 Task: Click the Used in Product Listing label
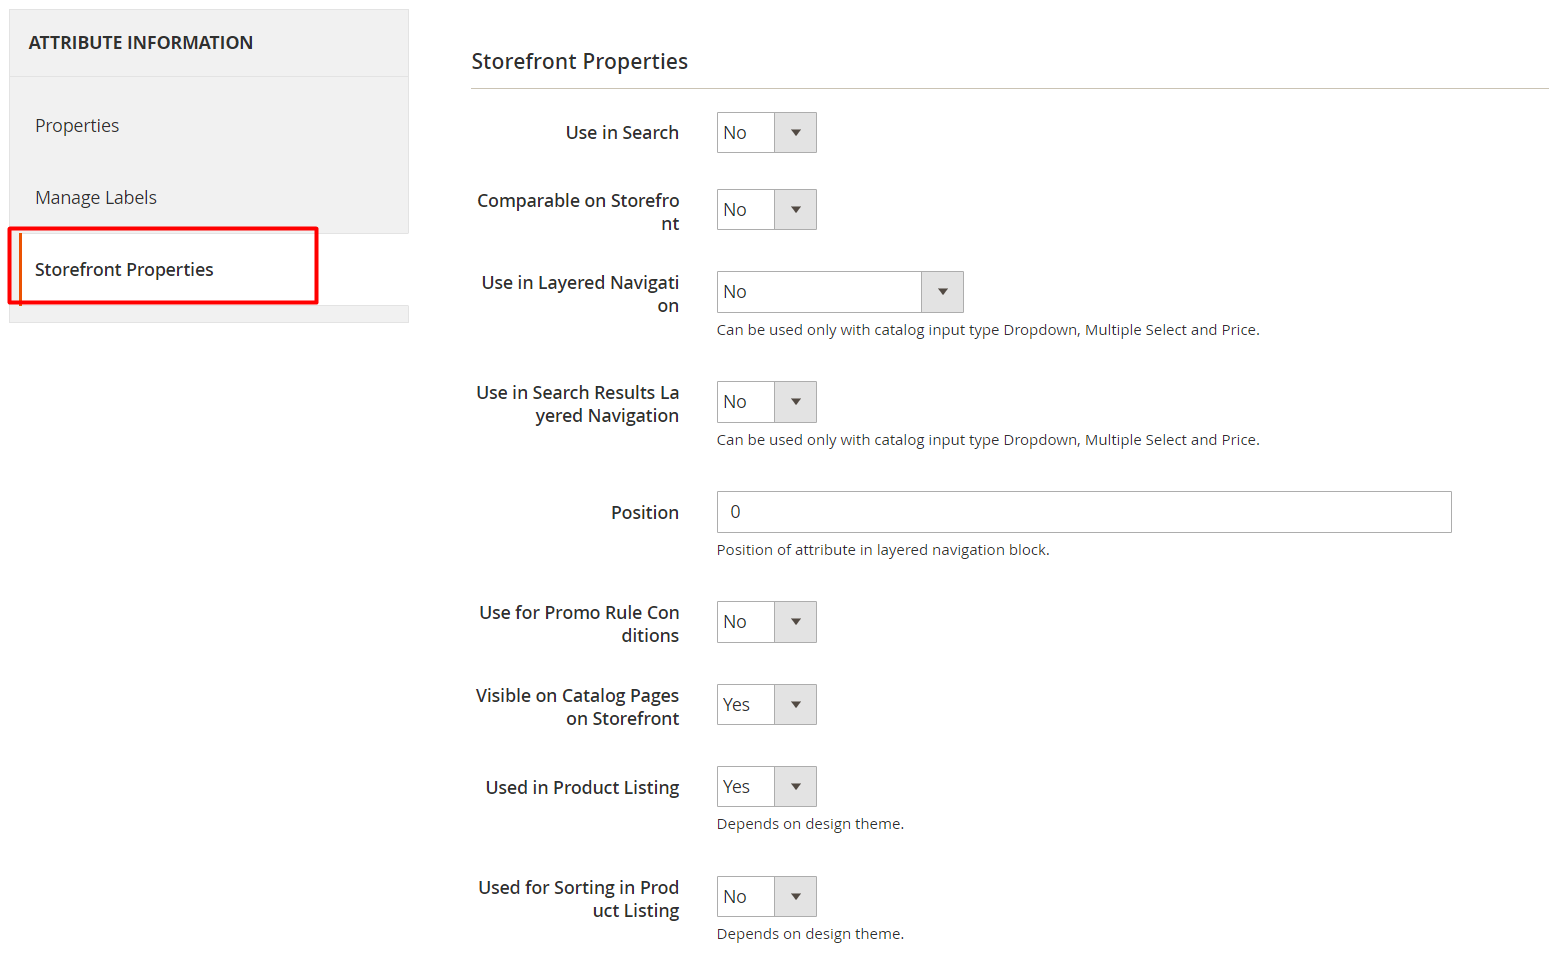pyautogui.click(x=582, y=788)
